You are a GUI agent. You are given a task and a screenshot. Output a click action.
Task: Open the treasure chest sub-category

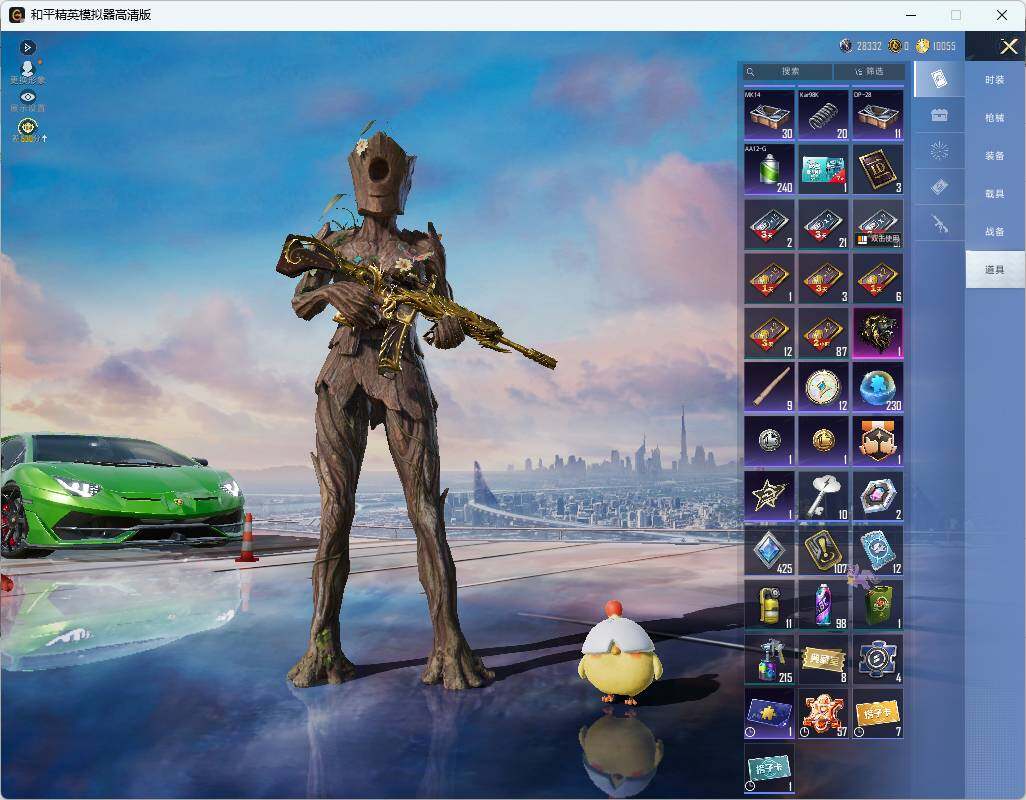939,116
